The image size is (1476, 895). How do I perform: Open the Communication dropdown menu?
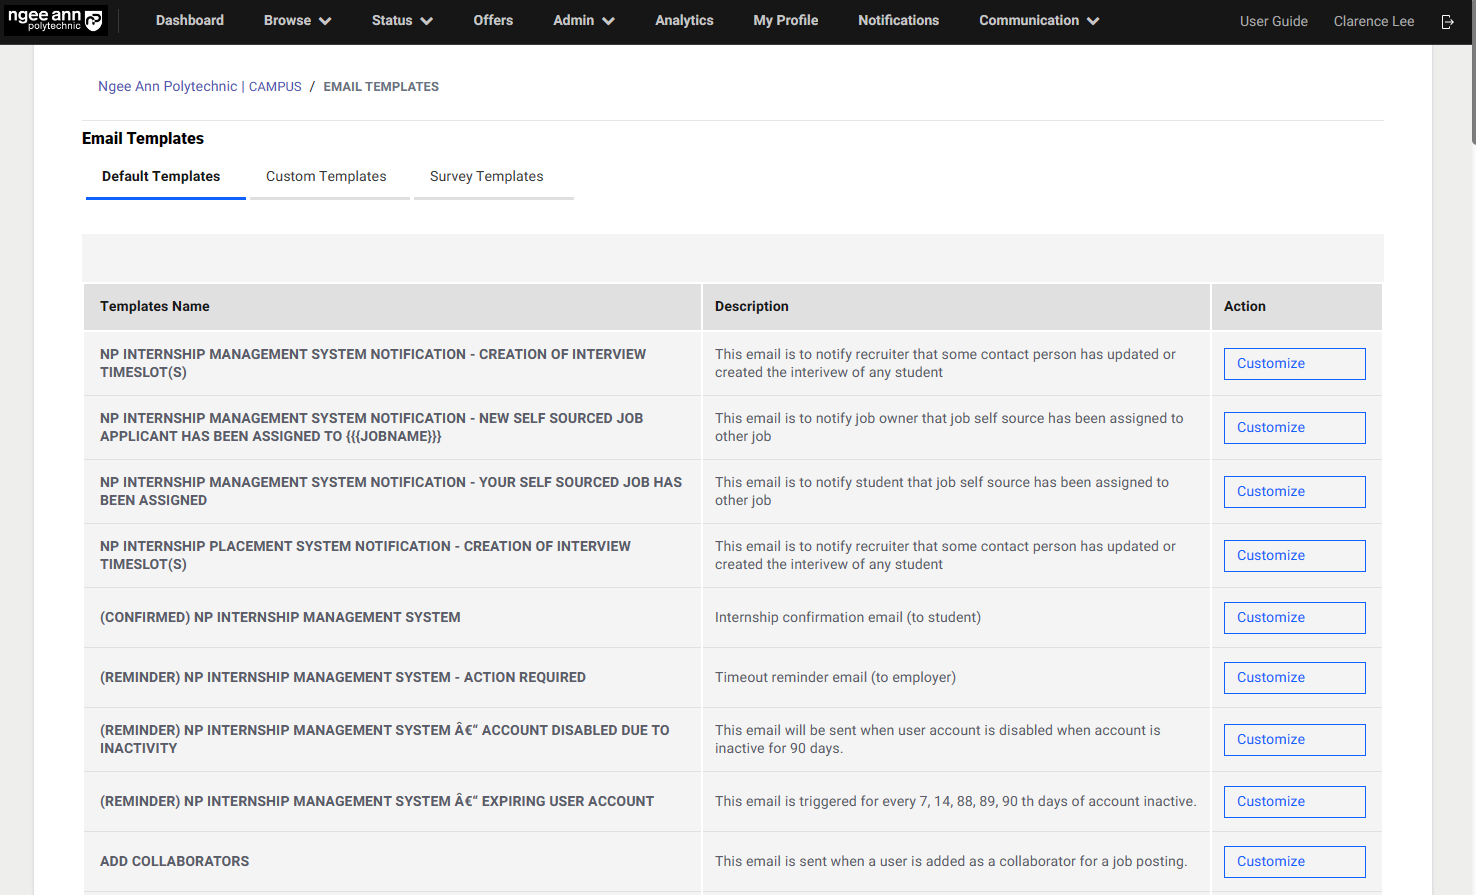tap(1038, 20)
